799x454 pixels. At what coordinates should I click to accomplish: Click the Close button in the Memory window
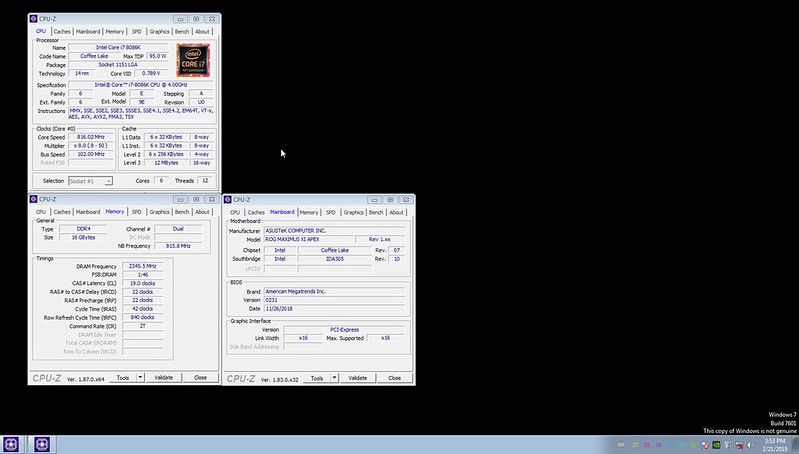(x=200, y=378)
